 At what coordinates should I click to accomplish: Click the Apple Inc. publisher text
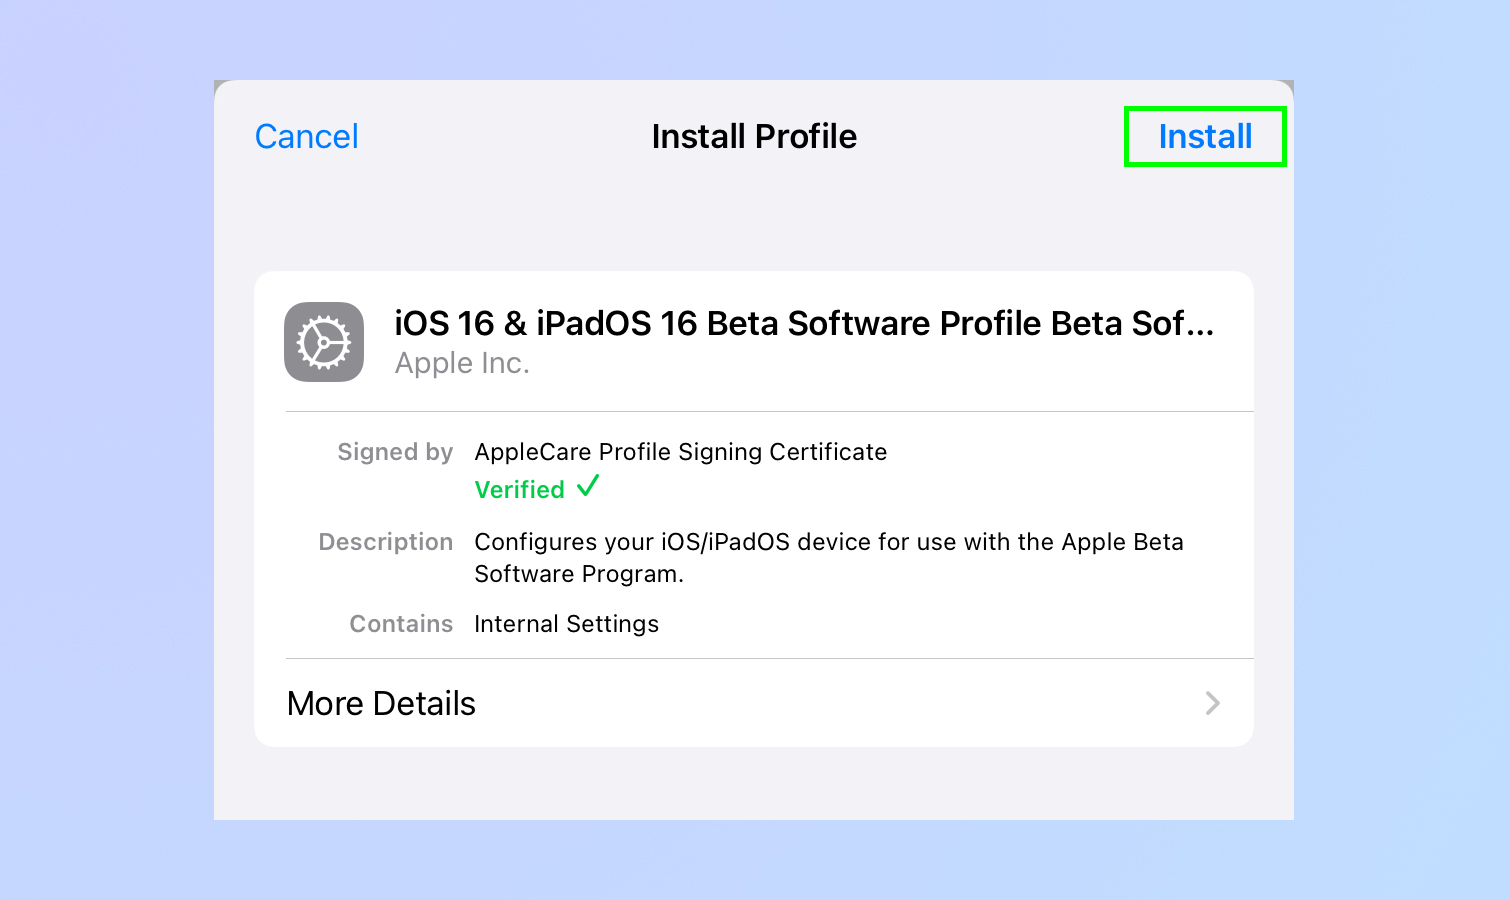(x=462, y=363)
